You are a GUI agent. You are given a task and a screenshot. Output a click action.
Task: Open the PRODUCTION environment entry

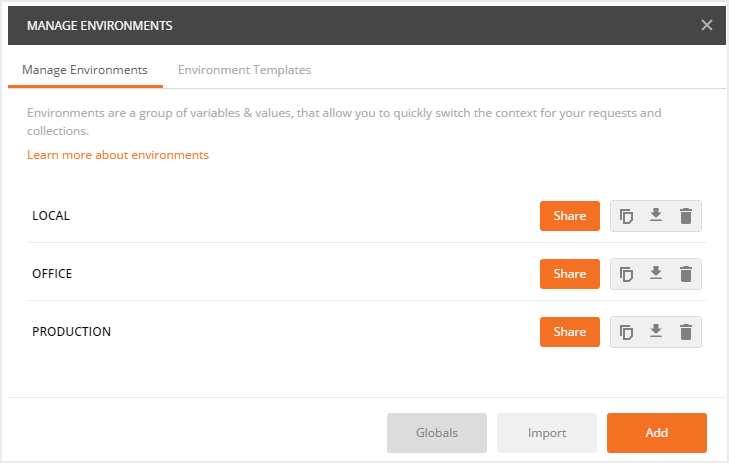71,331
